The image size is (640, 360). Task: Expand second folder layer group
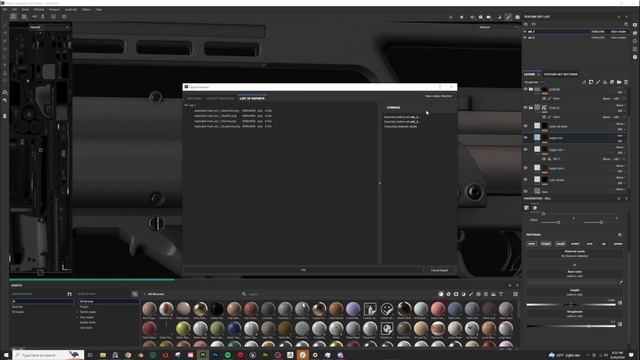pyautogui.click(x=531, y=108)
